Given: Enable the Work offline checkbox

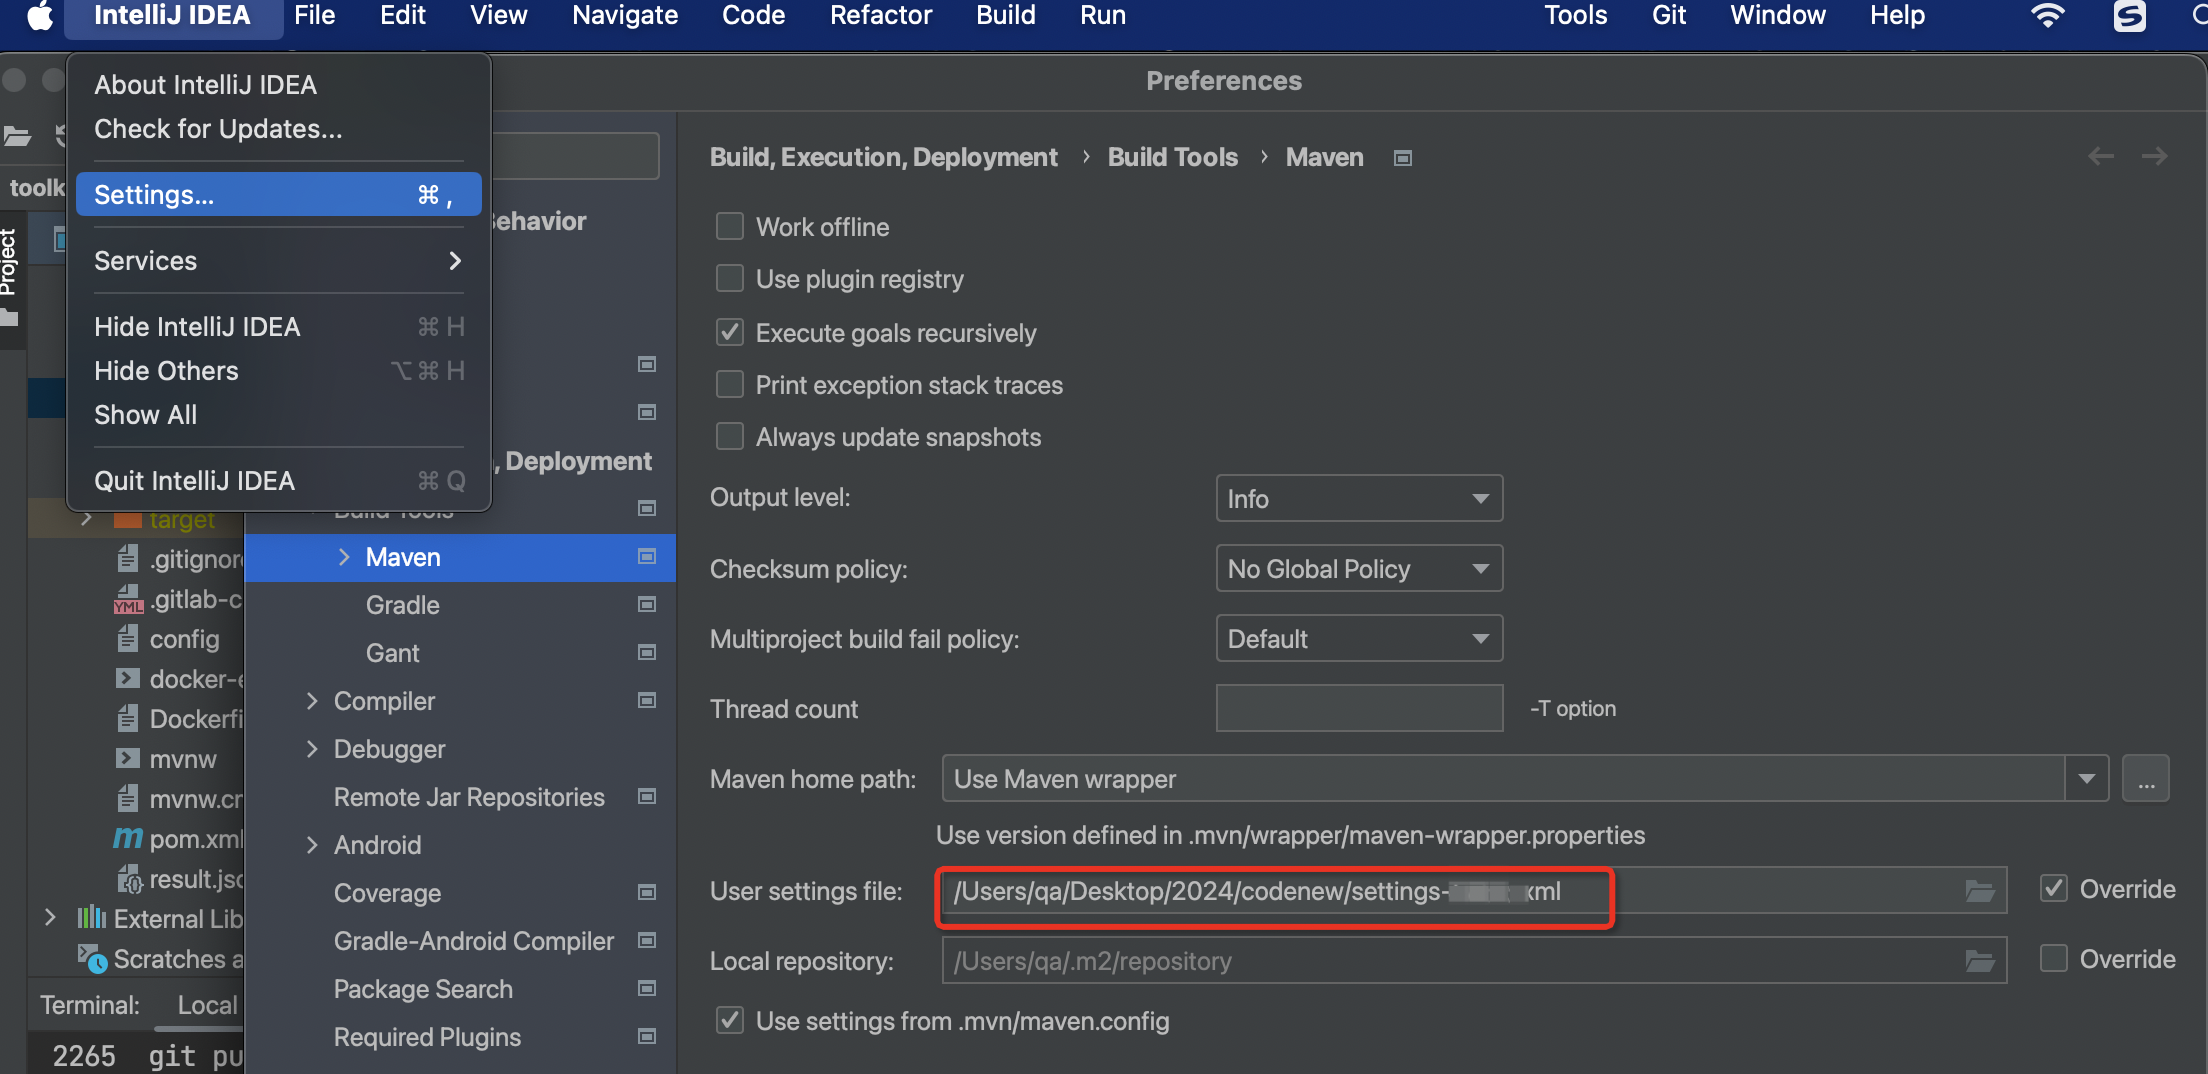Looking at the screenshot, I should coord(730,226).
